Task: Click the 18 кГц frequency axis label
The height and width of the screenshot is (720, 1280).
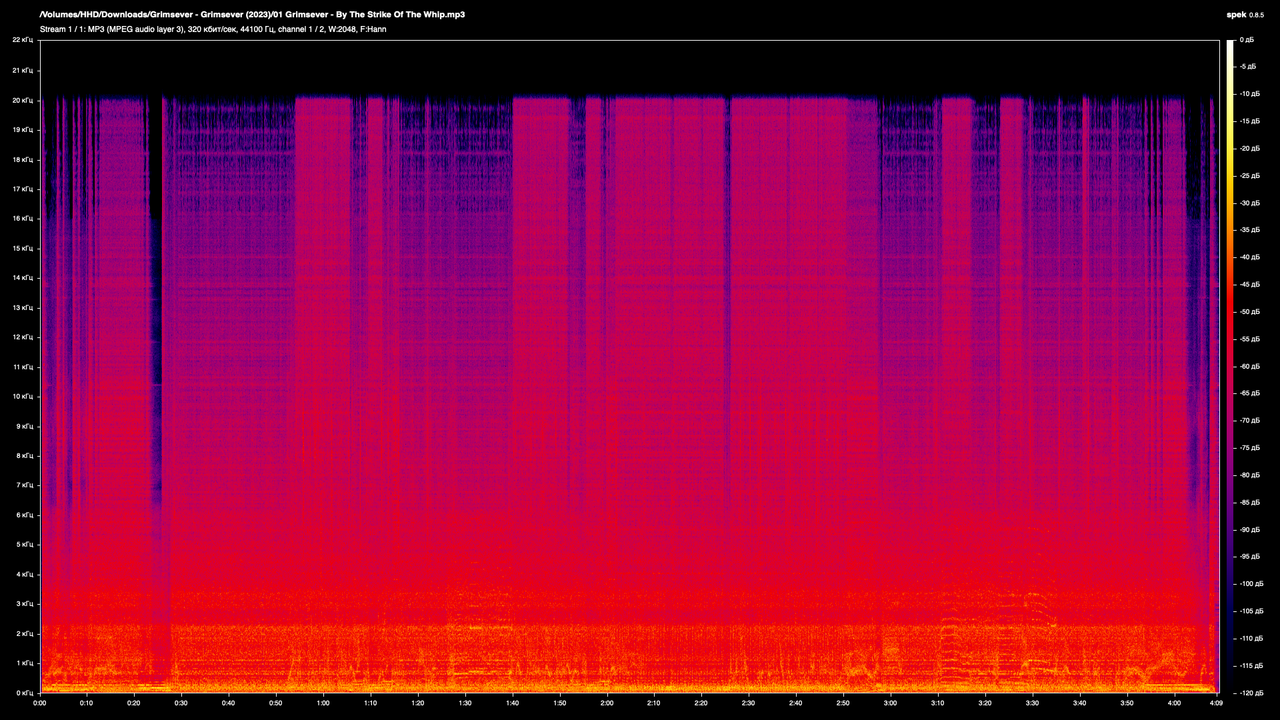Action: [x=22, y=159]
